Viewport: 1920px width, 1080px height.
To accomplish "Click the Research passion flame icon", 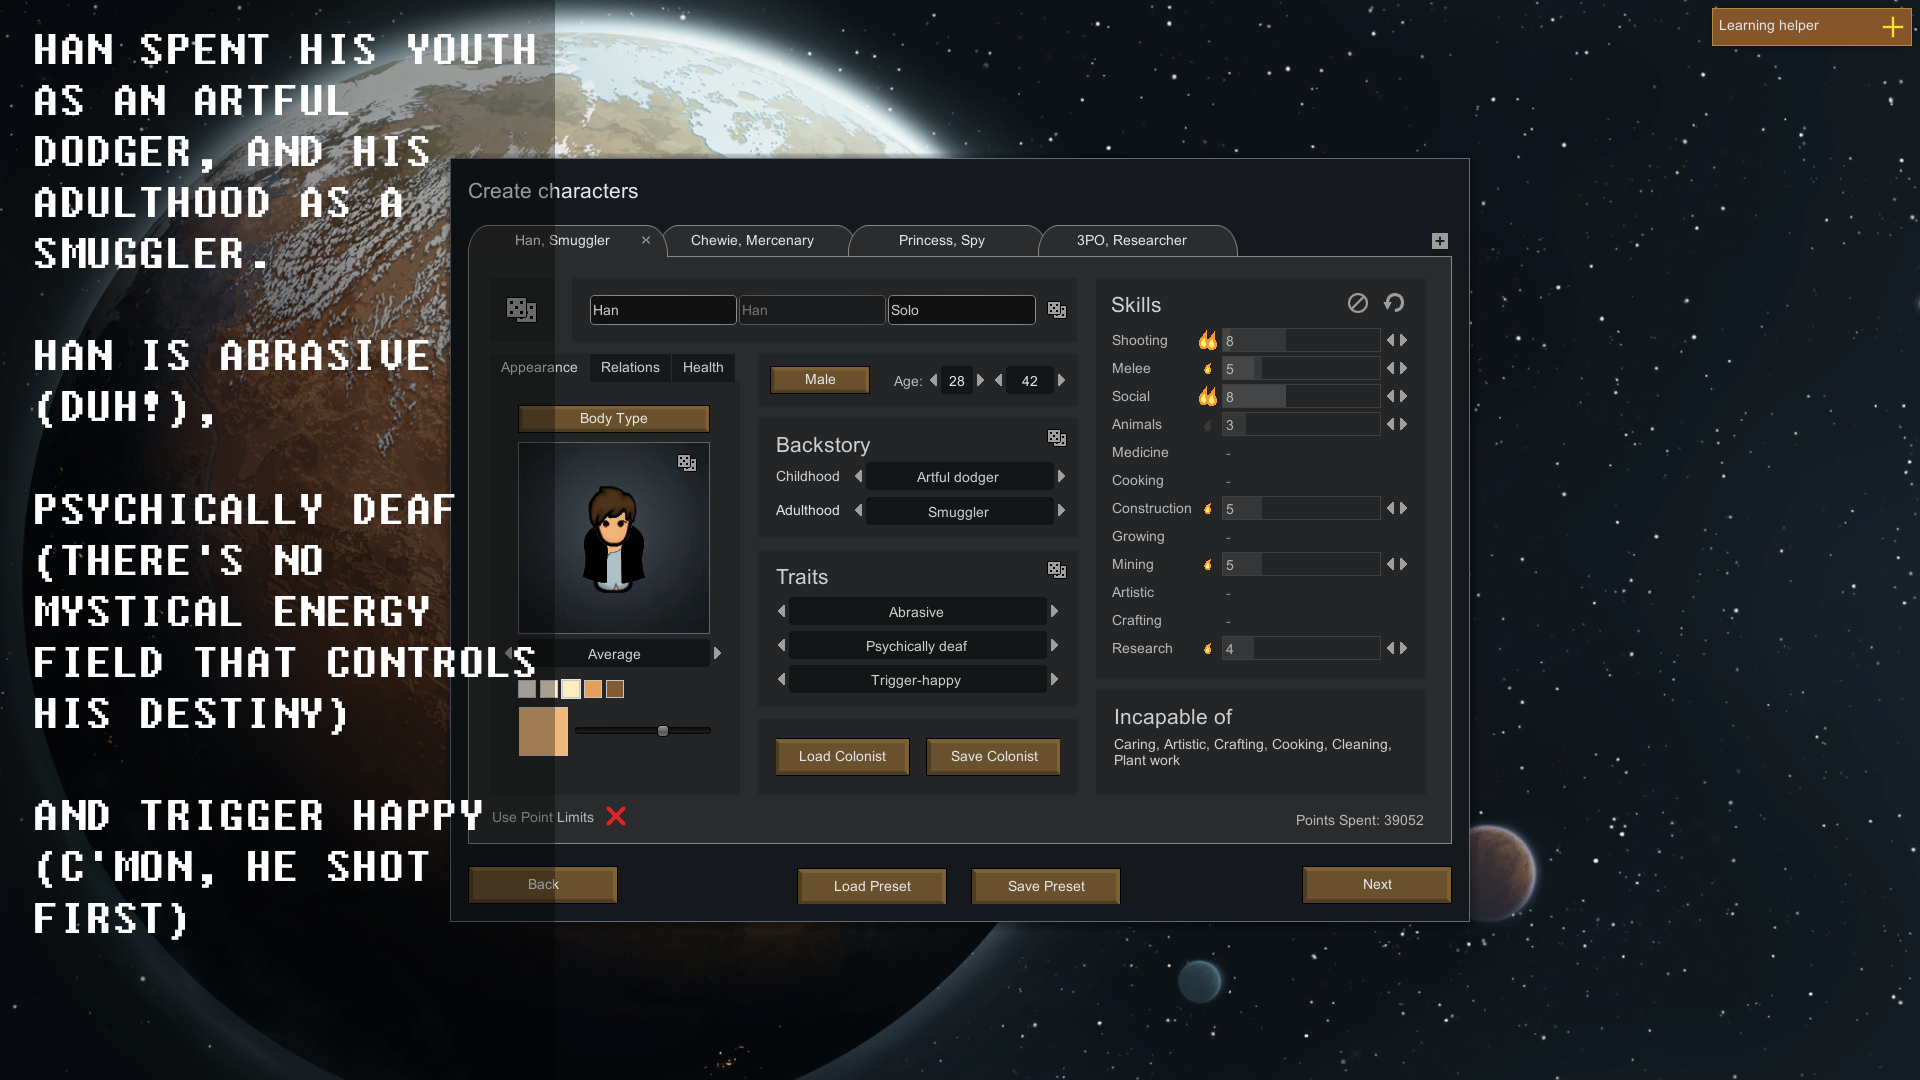I will tap(1208, 649).
